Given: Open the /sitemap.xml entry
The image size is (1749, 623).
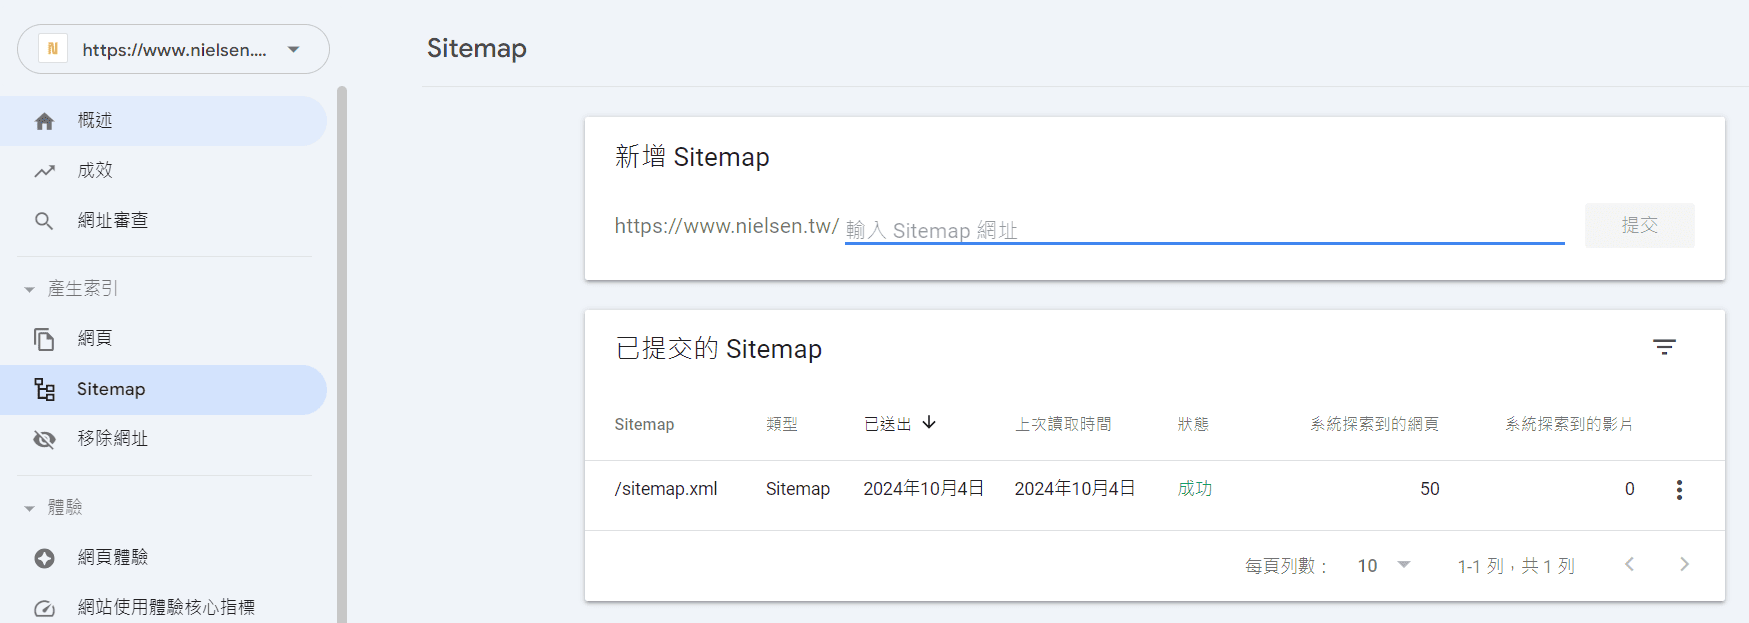Looking at the screenshot, I should click(x=666, y=489).
